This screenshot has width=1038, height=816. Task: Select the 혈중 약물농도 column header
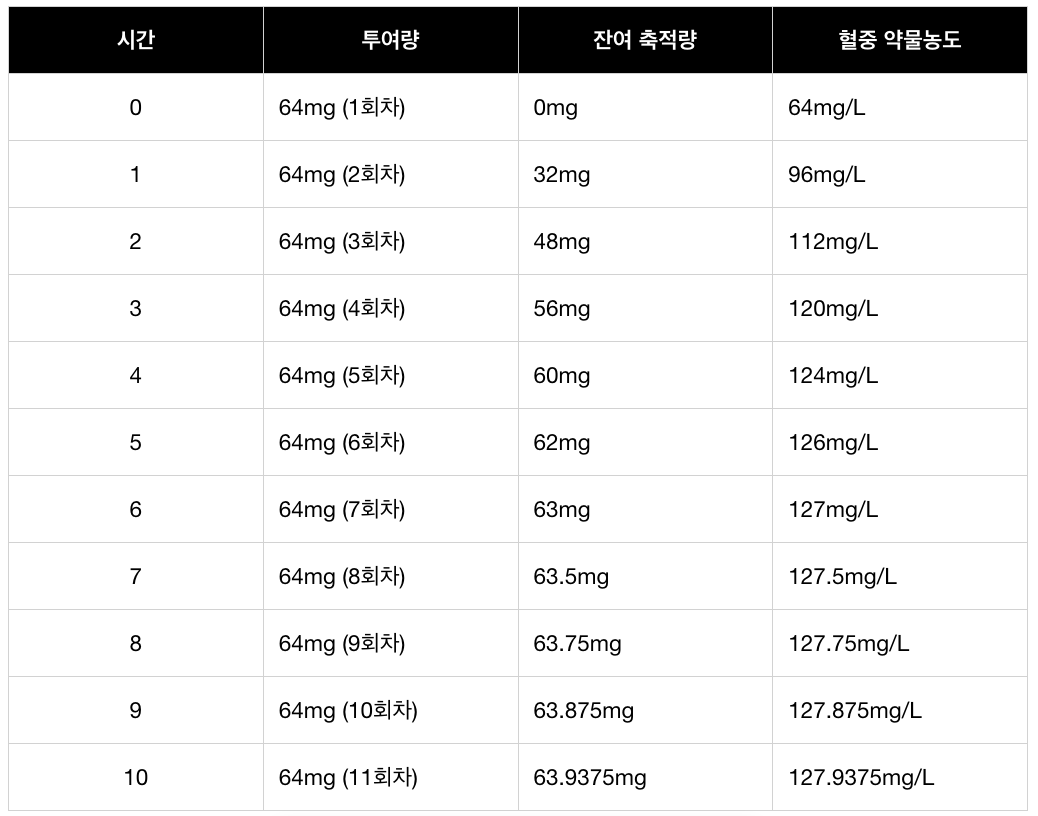click(899, 40)
